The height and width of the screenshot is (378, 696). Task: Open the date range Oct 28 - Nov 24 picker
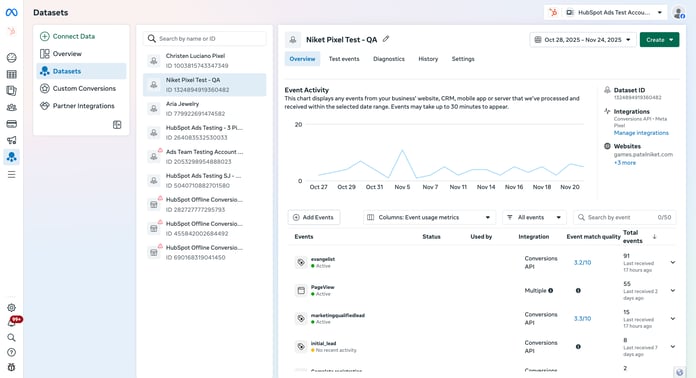click(x=583, y=39)
